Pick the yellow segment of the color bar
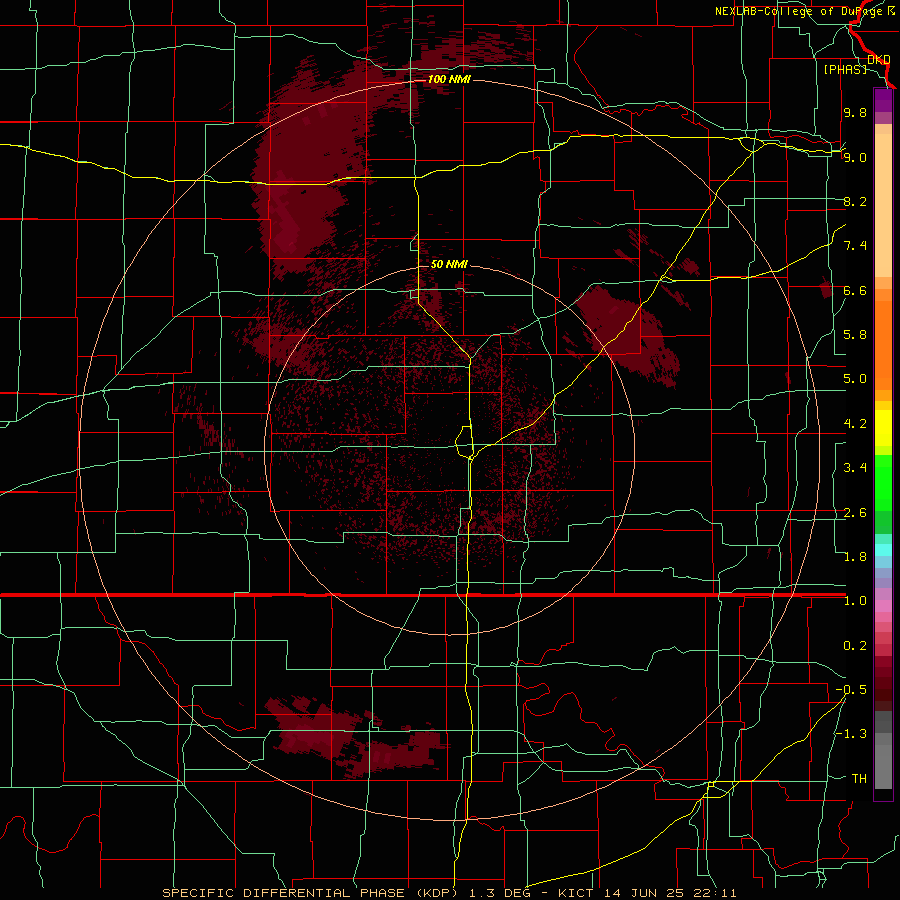This screenshot has width=900, height=900. coord(883,428)
